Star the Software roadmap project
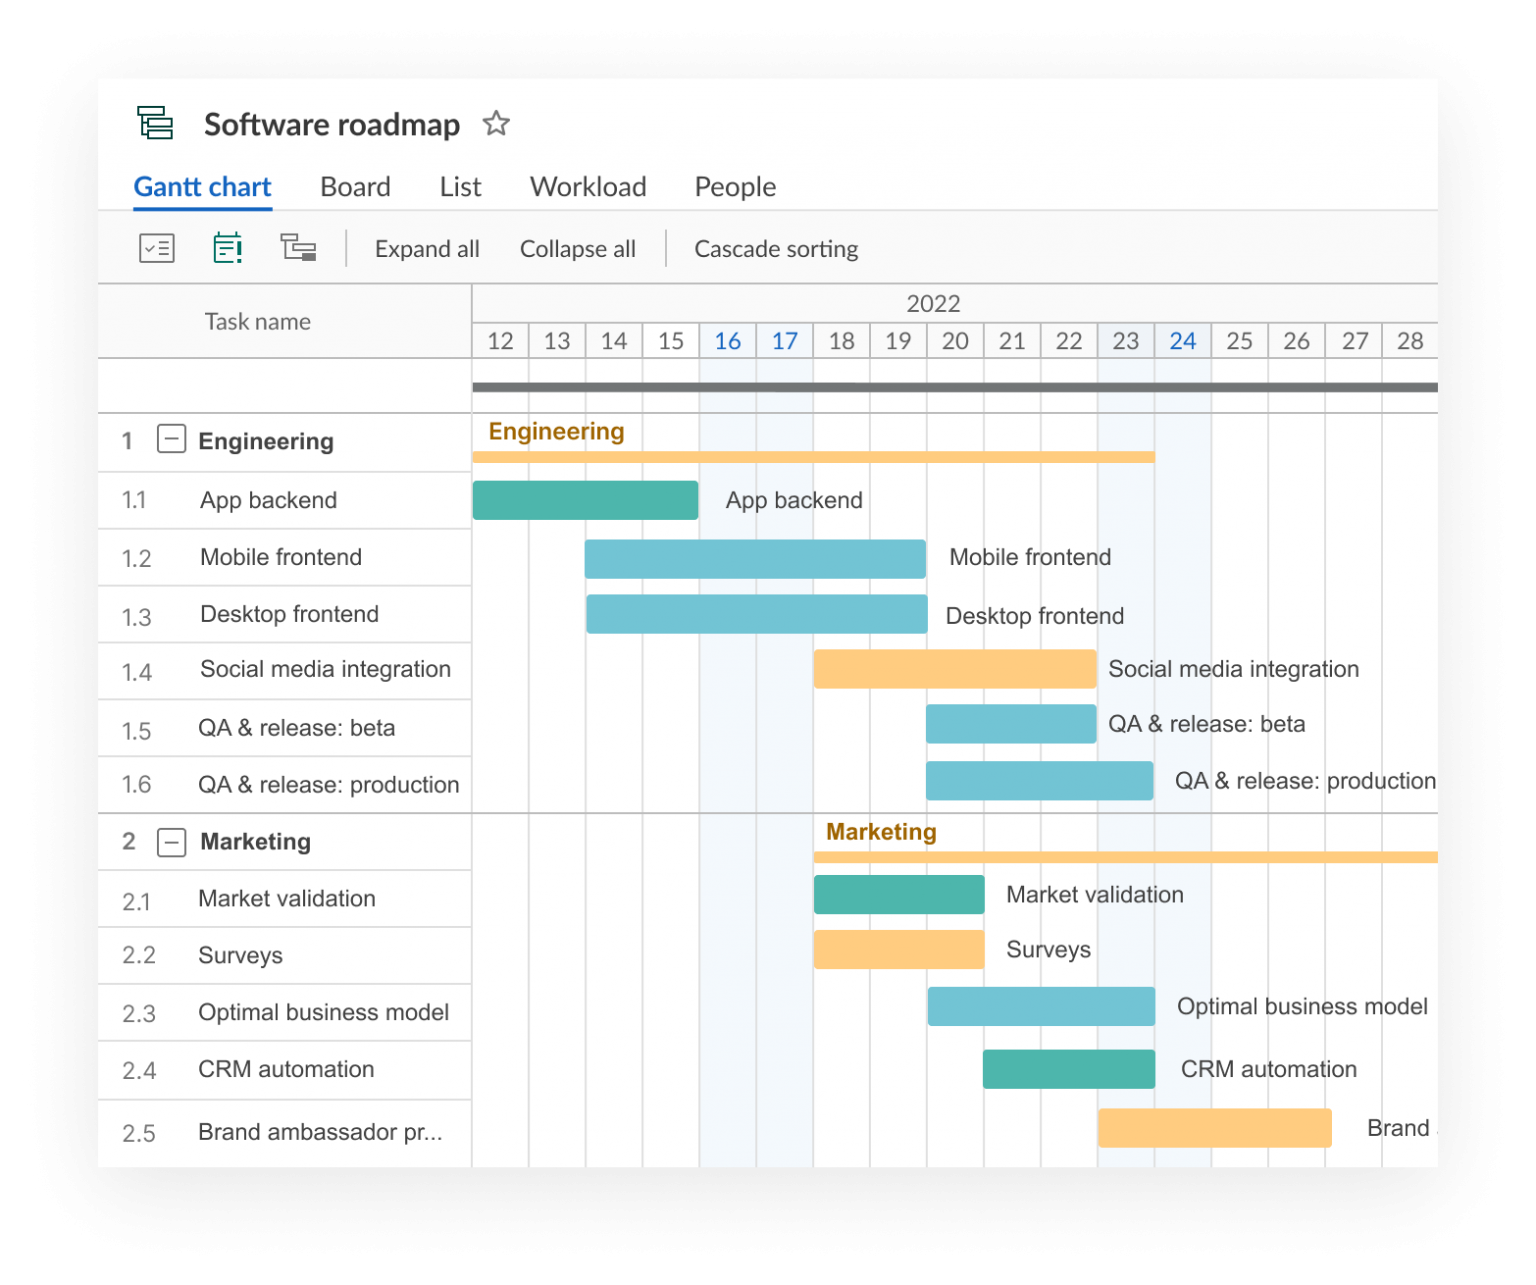Viewport: 1536px width, 1285px height. [496, 123]
